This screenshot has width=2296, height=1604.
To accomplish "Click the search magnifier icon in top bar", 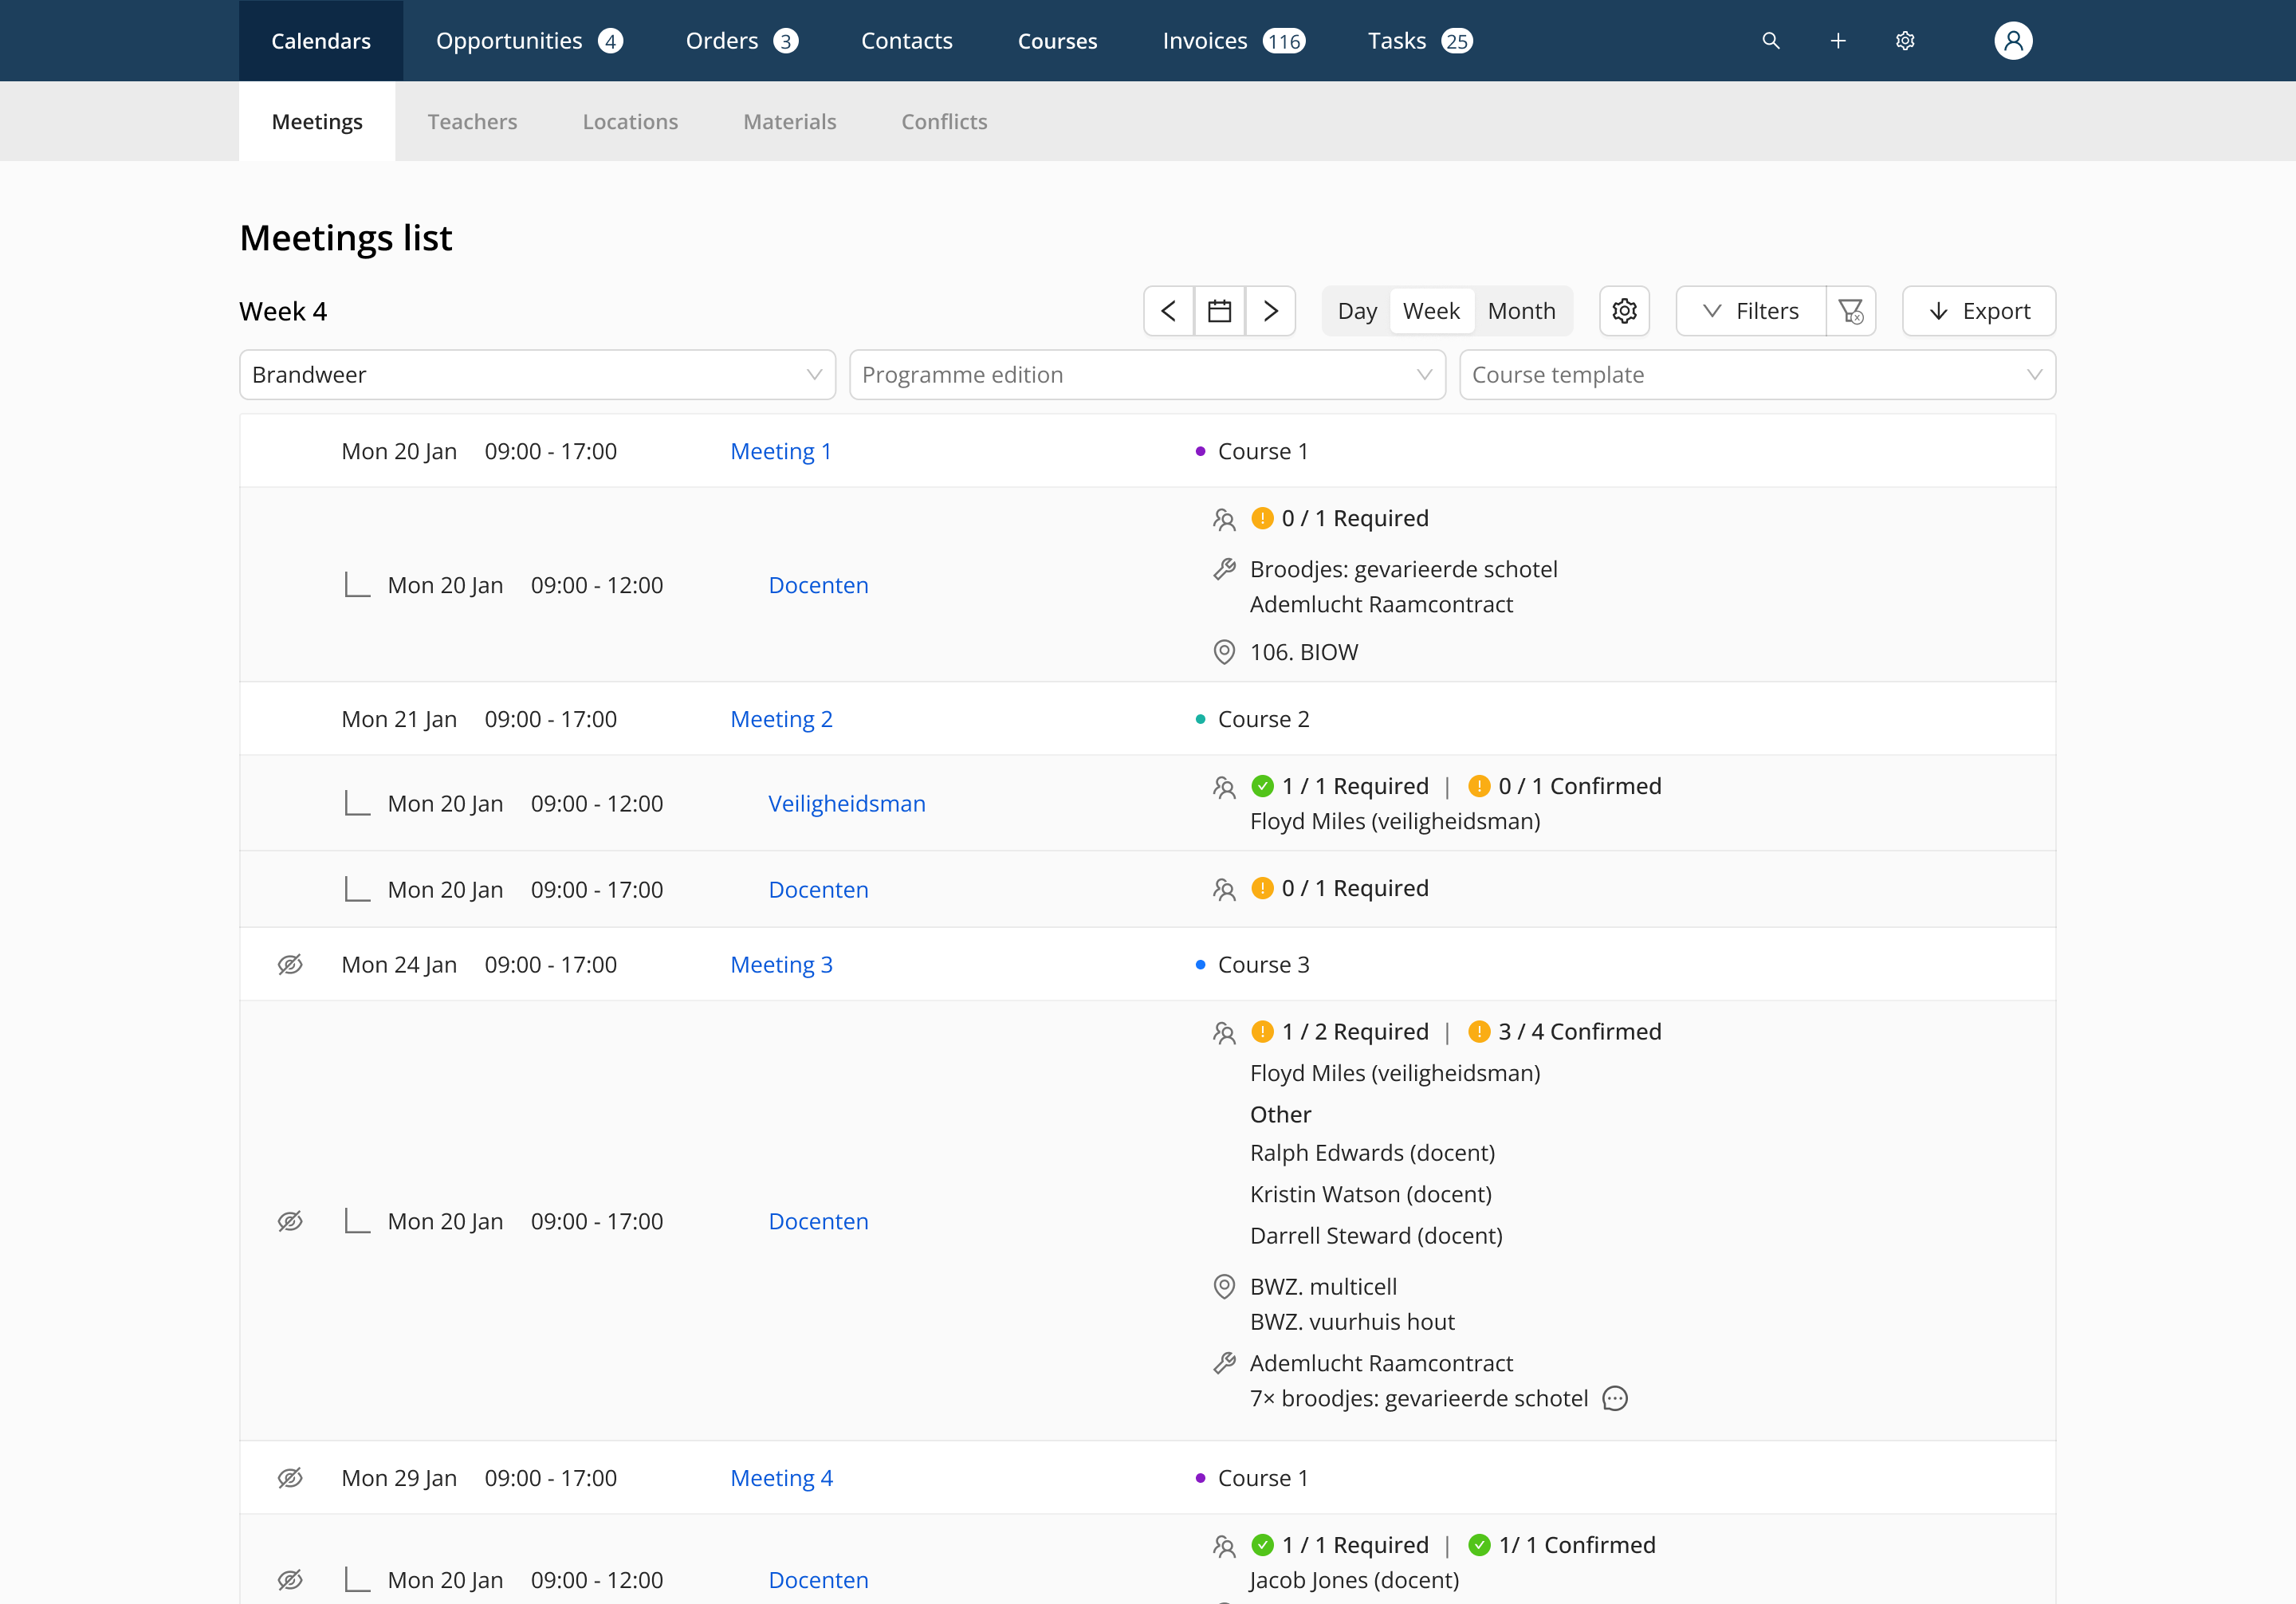I will (x=1770, y=41).
